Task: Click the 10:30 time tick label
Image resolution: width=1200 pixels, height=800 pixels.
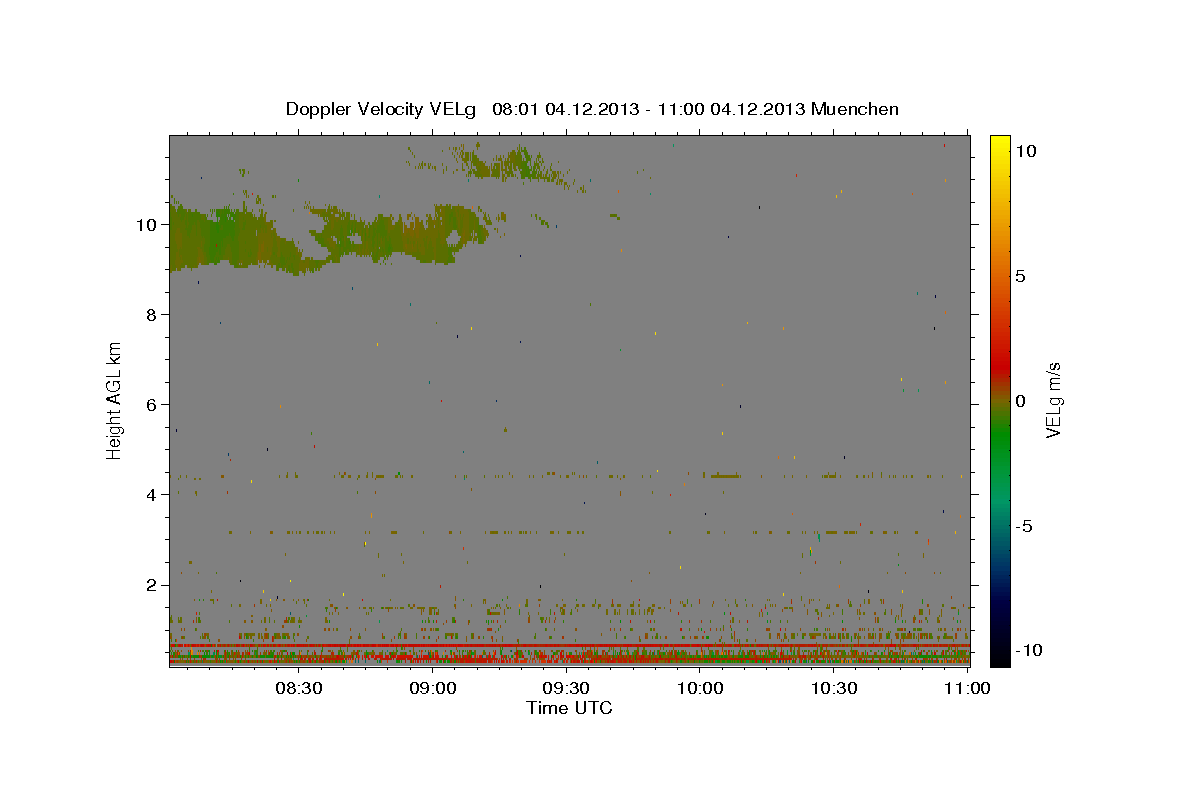Action: click(834, 688)
